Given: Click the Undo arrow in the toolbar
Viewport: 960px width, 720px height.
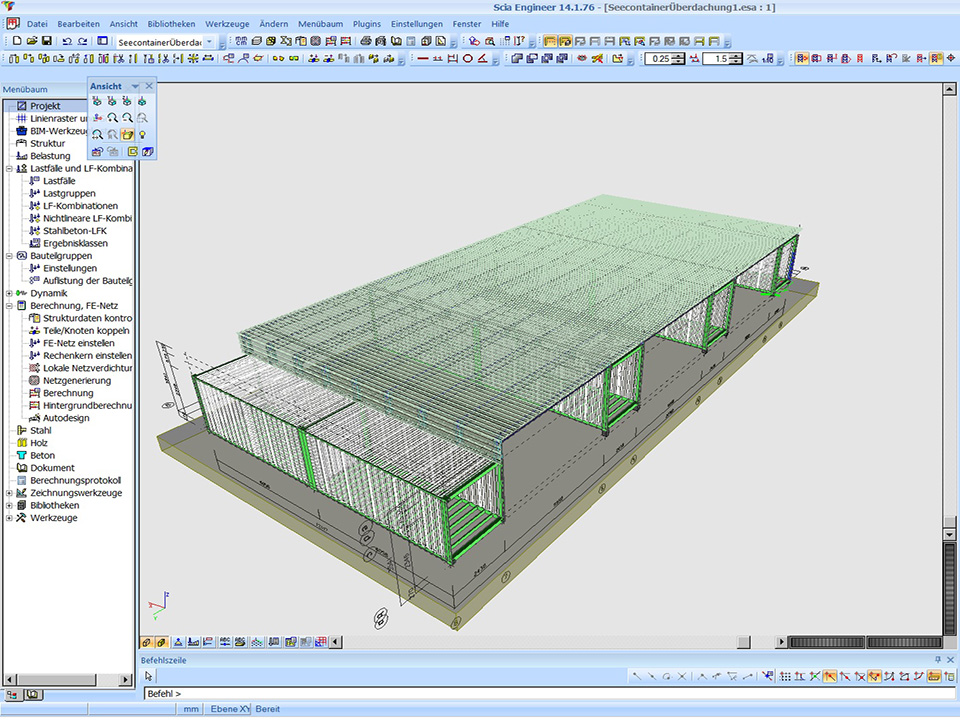Looking at the screenshot, I should pos(67,41).
